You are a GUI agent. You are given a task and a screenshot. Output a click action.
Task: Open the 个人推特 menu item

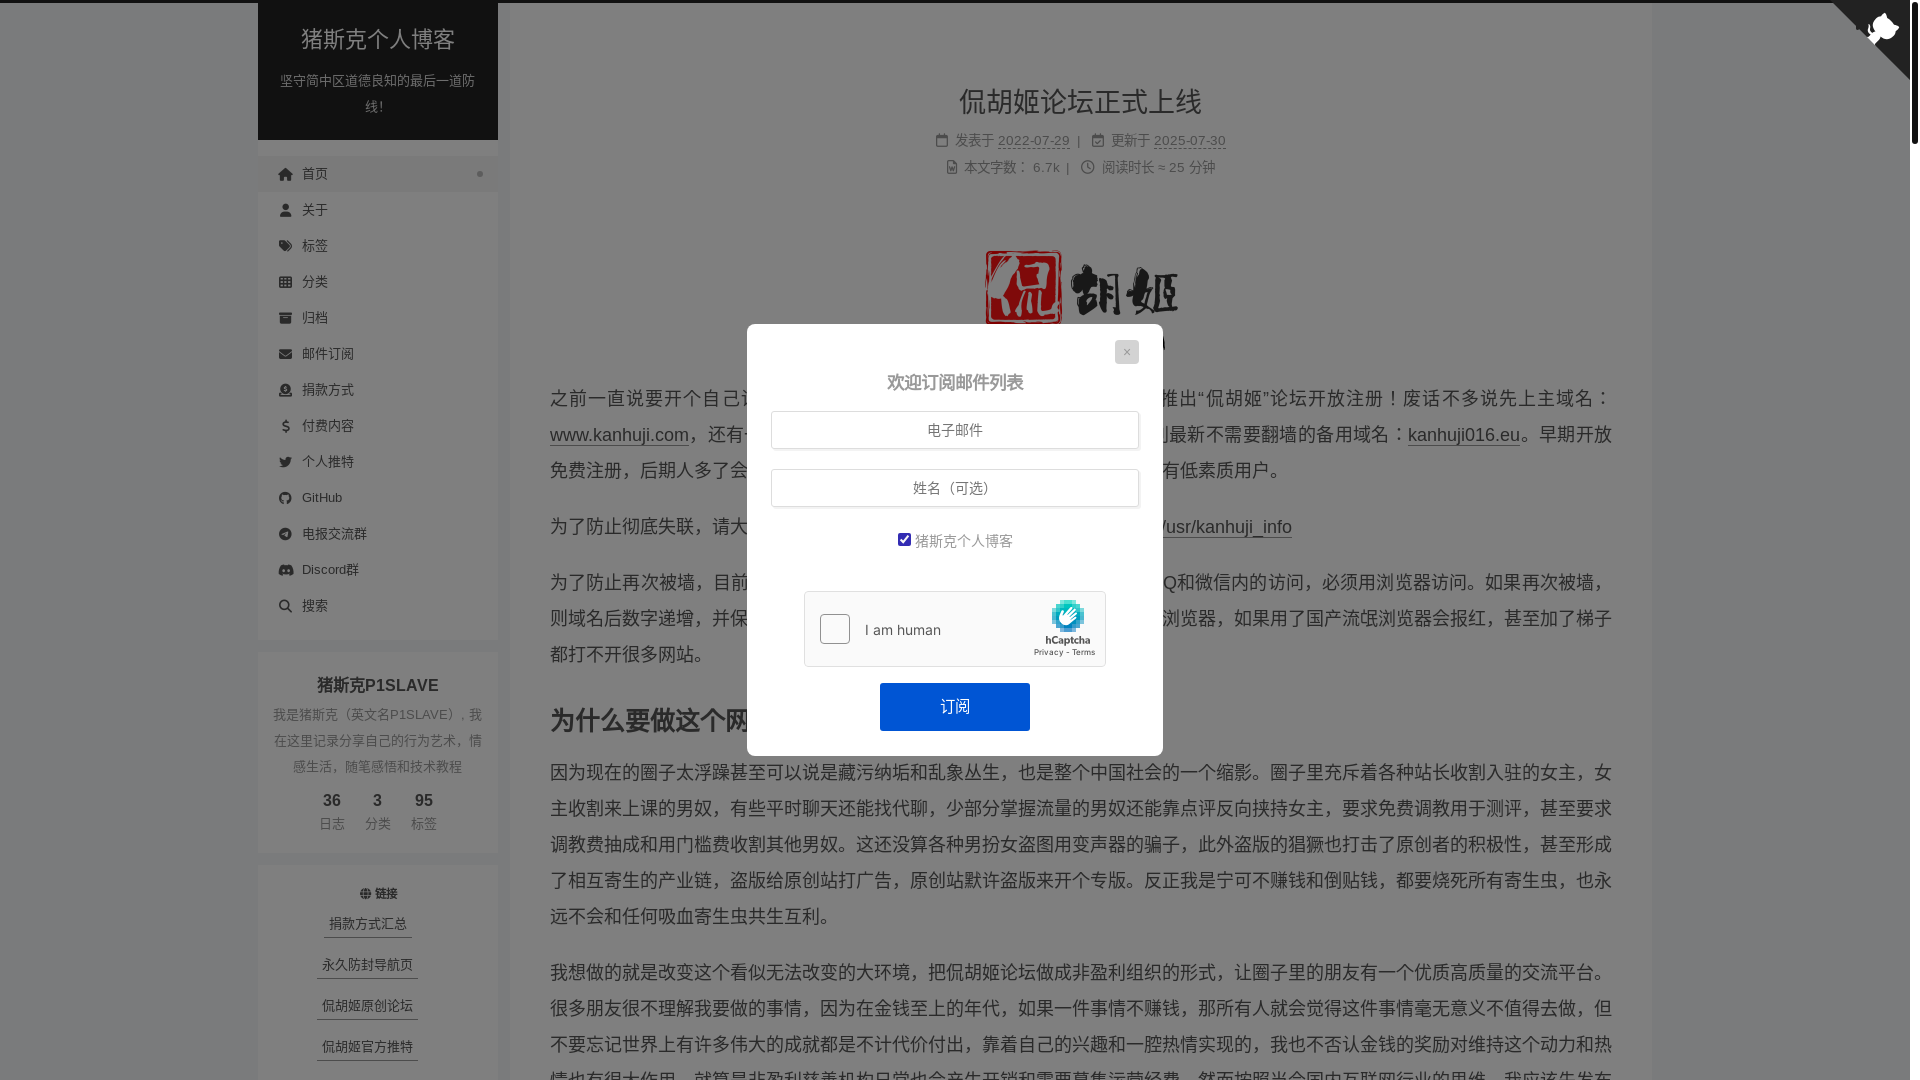coord(378,462)
